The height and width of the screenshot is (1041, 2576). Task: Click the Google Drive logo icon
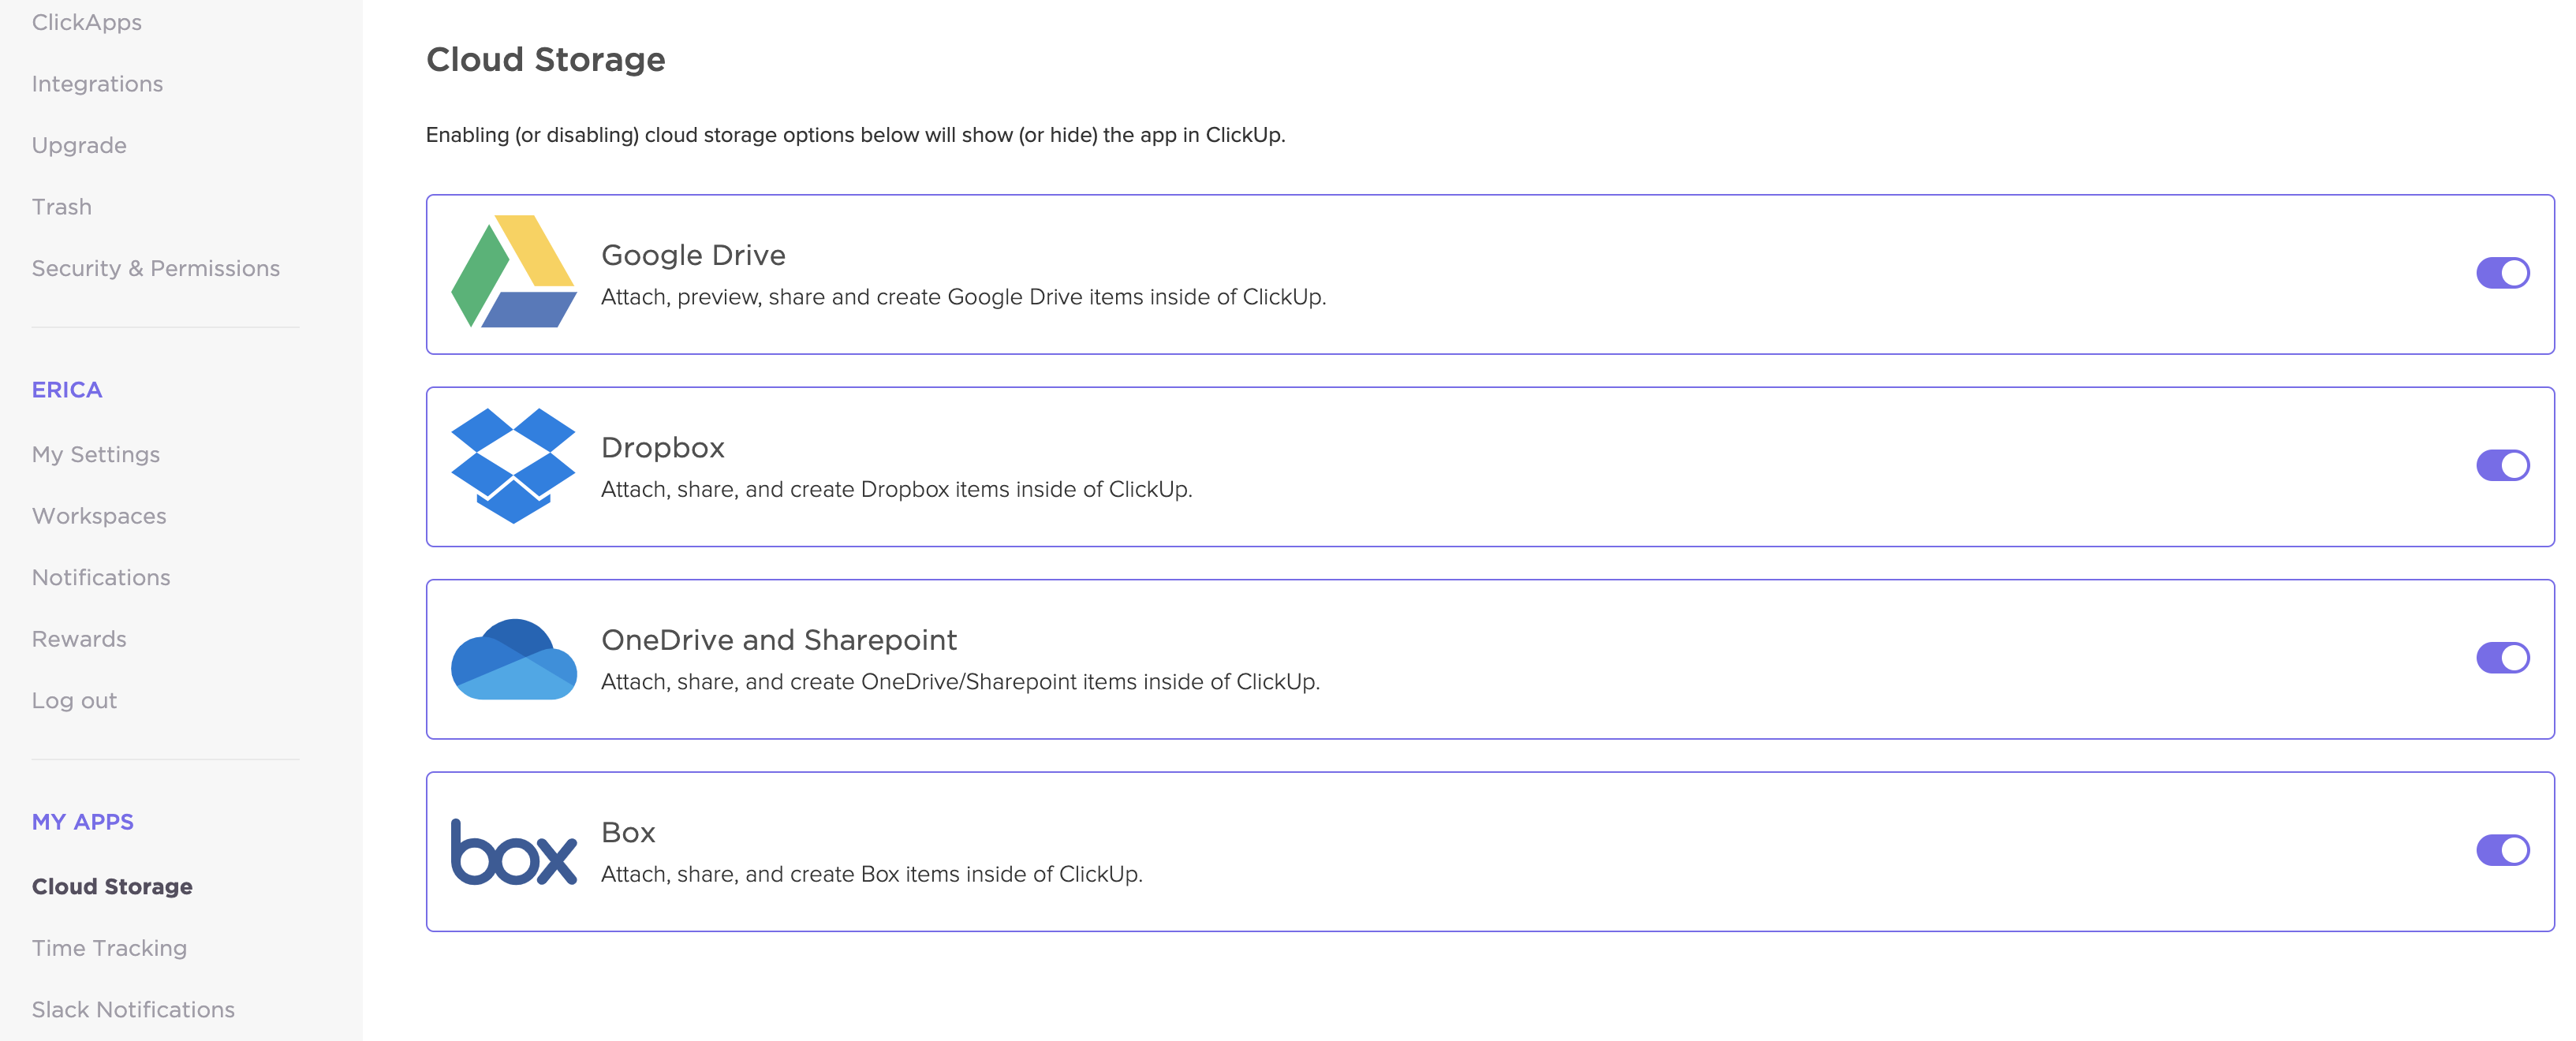click(513, 272)
